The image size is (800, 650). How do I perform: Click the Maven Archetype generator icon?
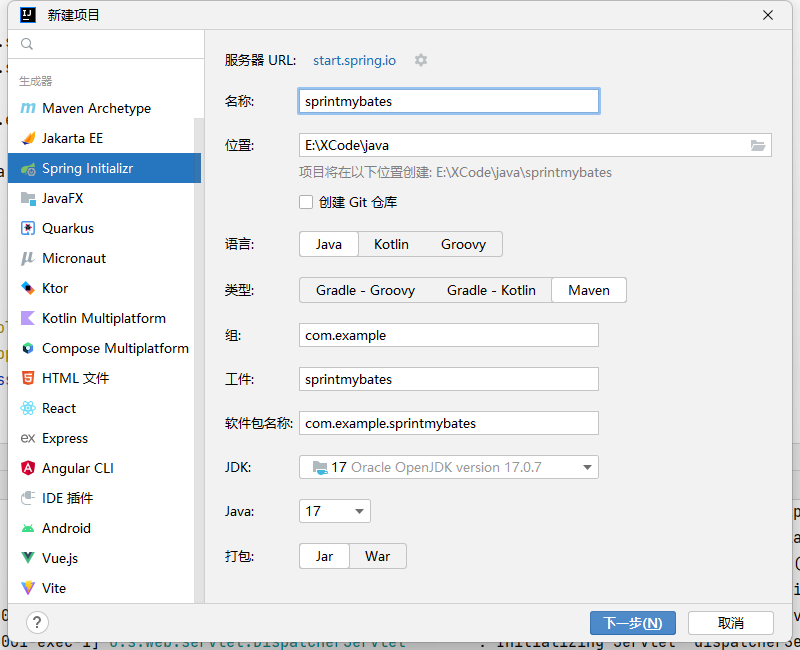[28, 108]
